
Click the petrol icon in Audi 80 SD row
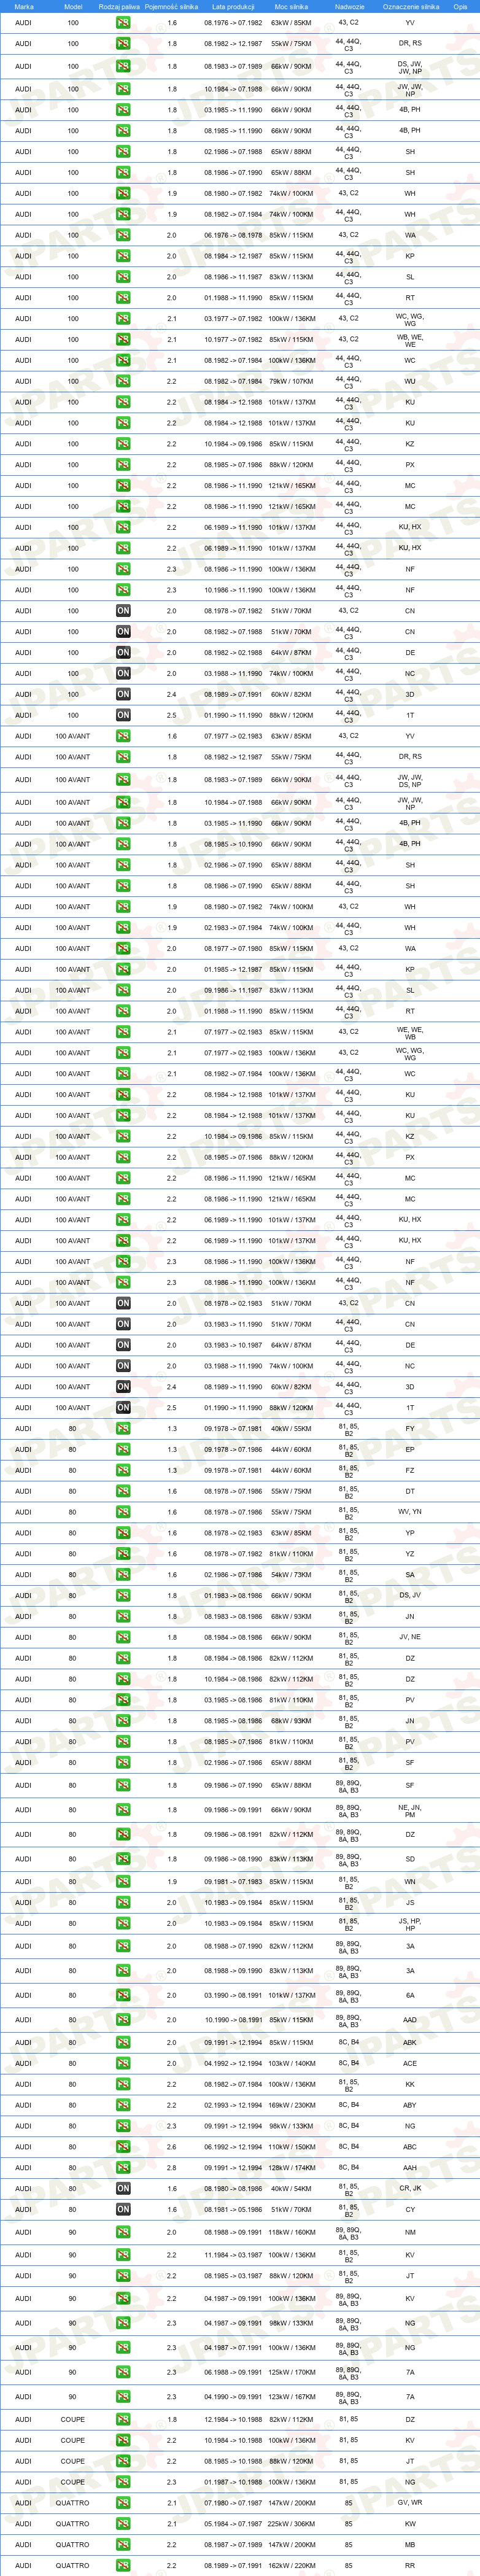(123, 1859)
